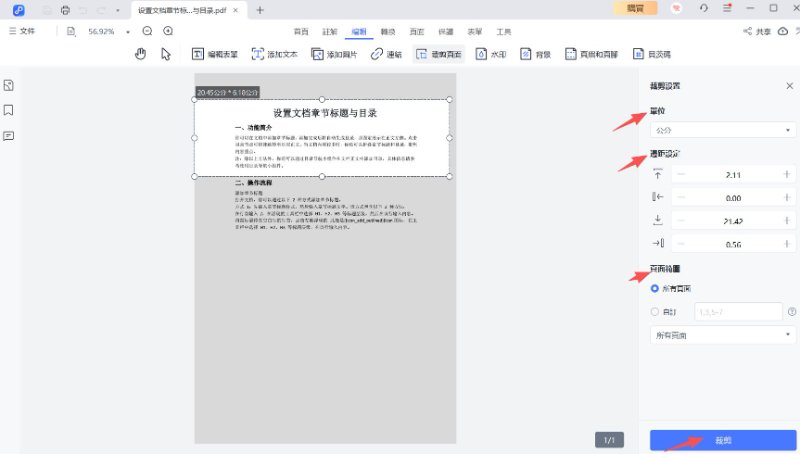
Task: Open the Bates Number tool
Action: click(x=652, y=54)
